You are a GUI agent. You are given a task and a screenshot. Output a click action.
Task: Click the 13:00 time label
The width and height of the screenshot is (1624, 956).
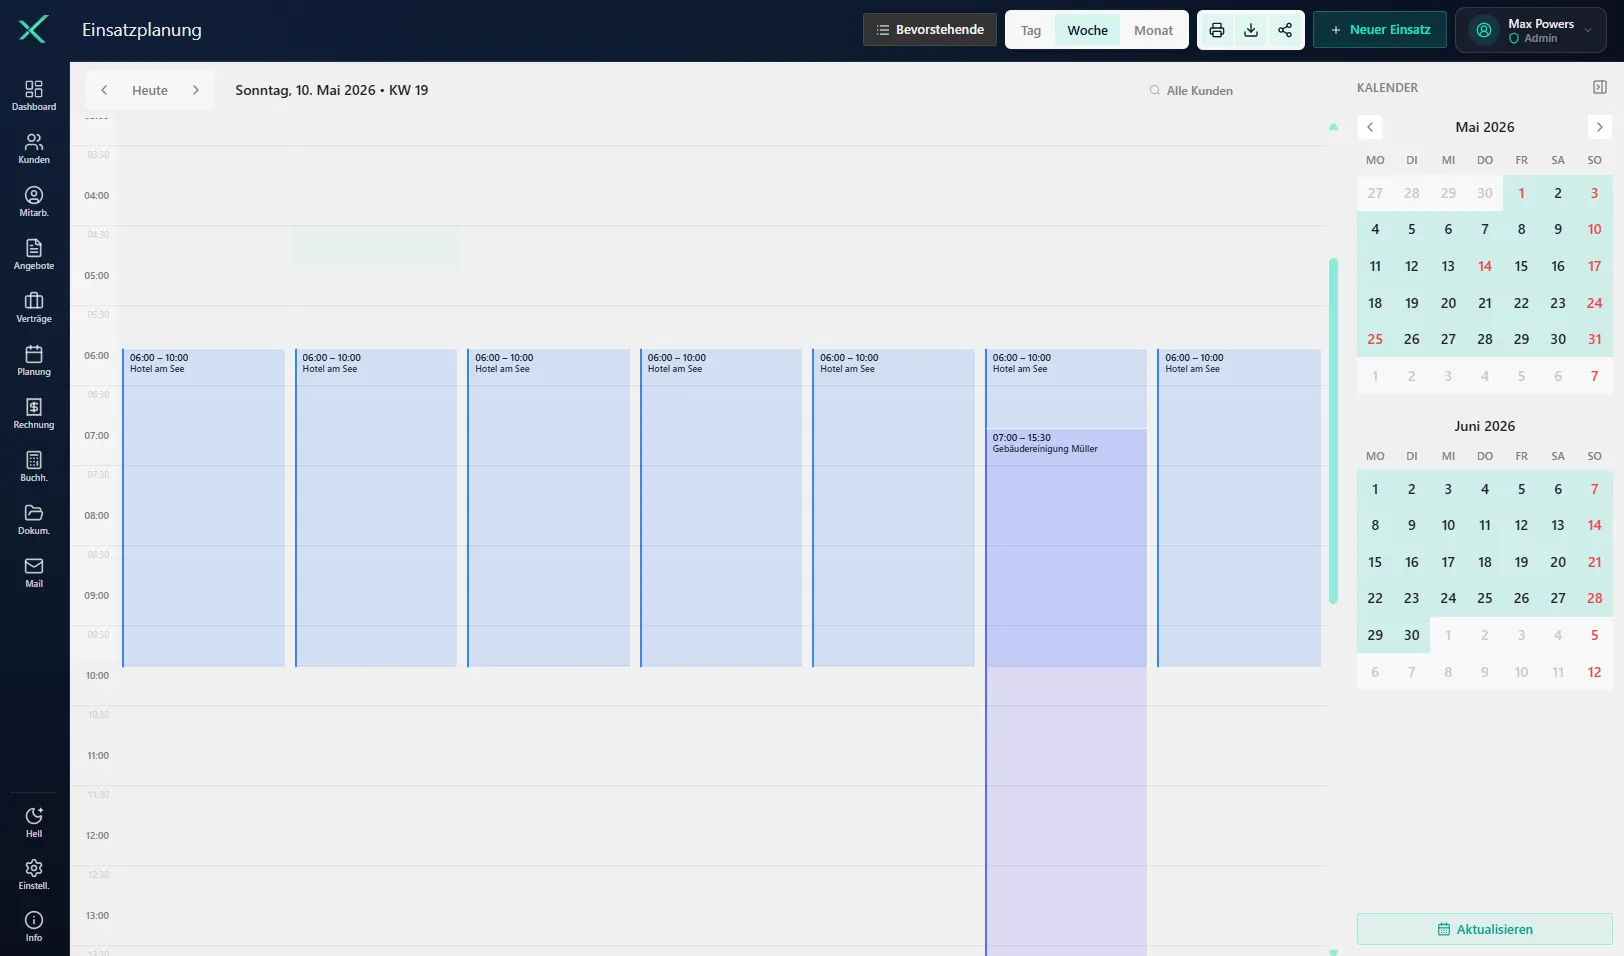pos(97,916)
